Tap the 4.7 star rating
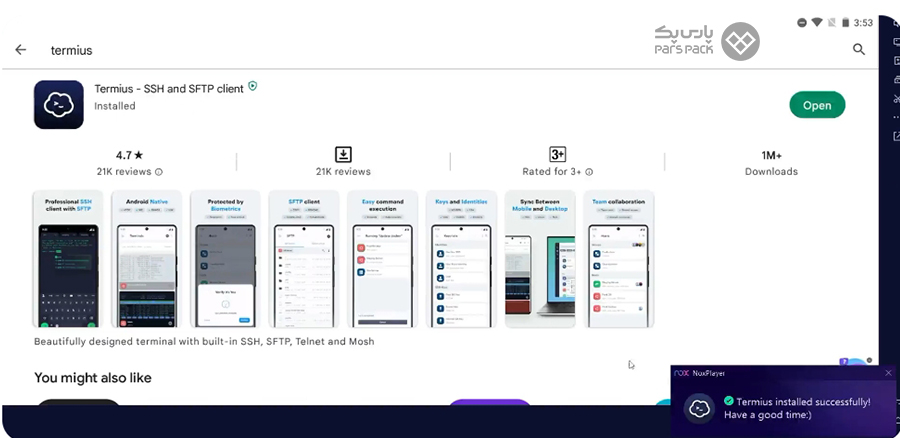This screenshot has height=438, width=900. [130, 155]
